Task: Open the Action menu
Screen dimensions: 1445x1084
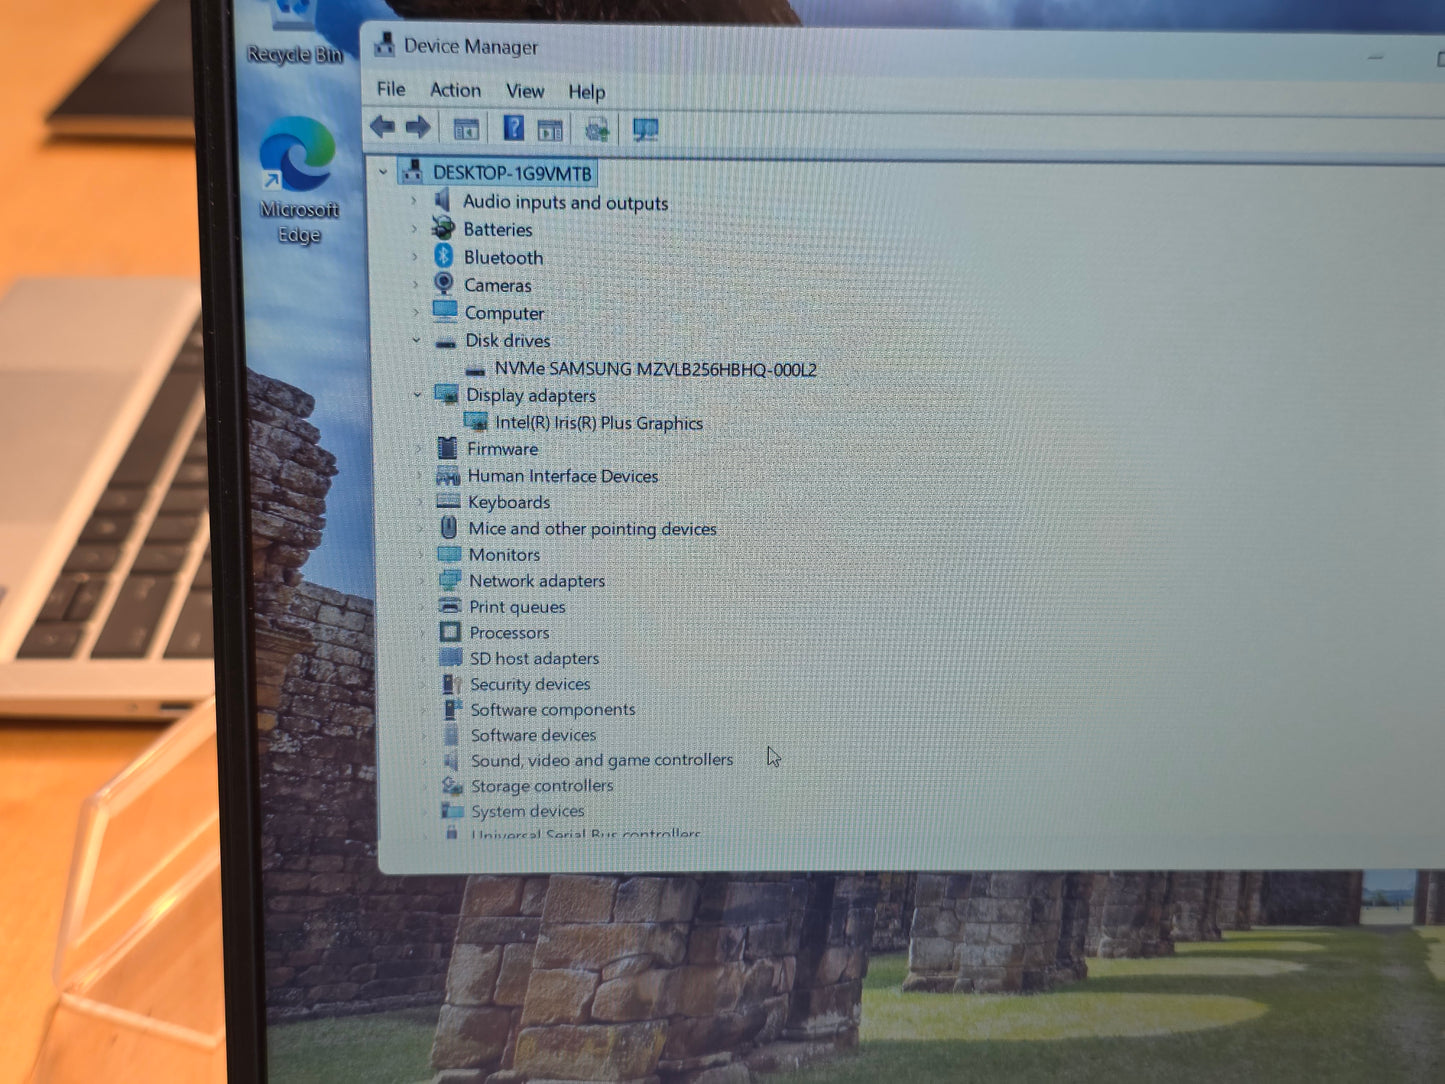Action: point(455,89)
